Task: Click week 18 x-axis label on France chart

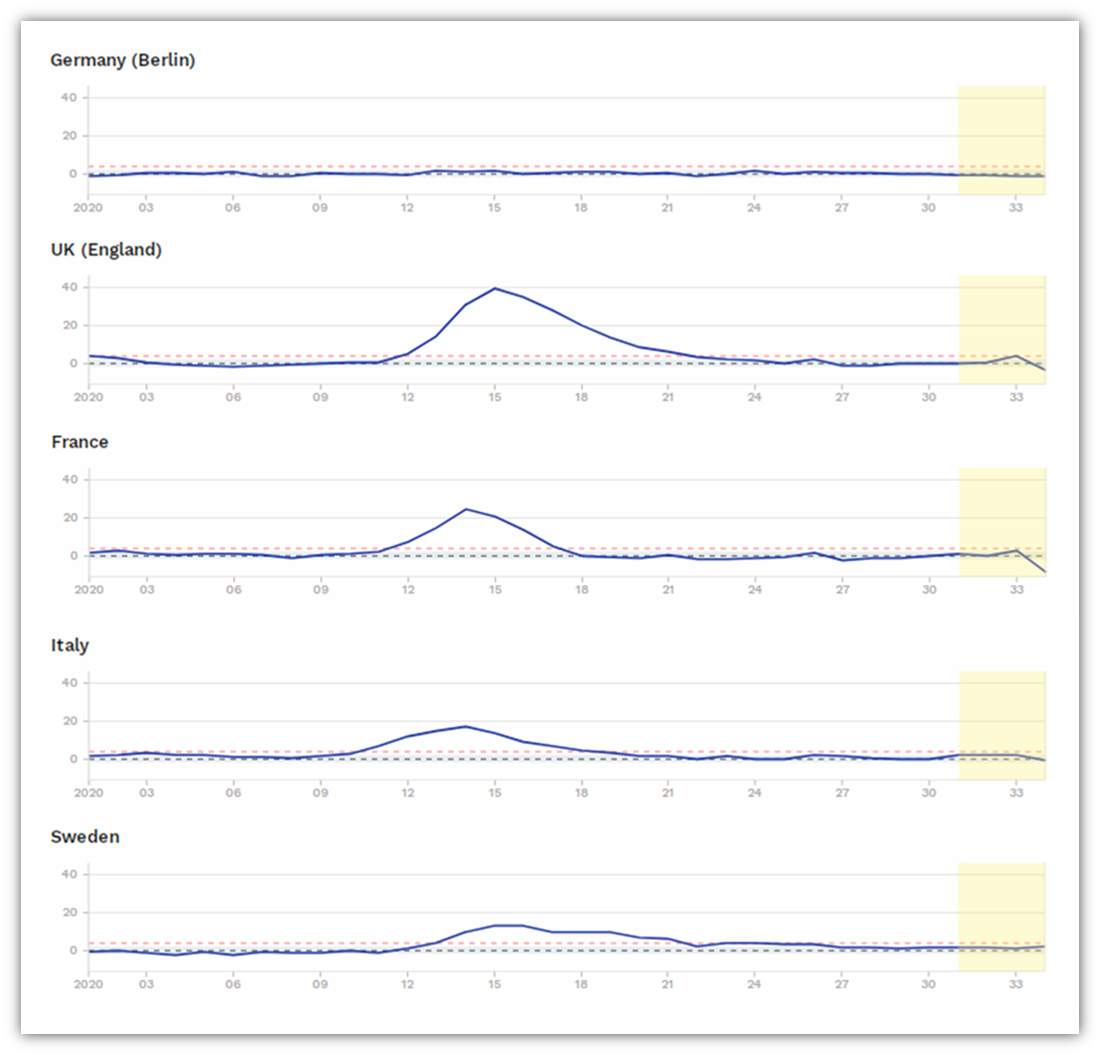Action: 581,590
